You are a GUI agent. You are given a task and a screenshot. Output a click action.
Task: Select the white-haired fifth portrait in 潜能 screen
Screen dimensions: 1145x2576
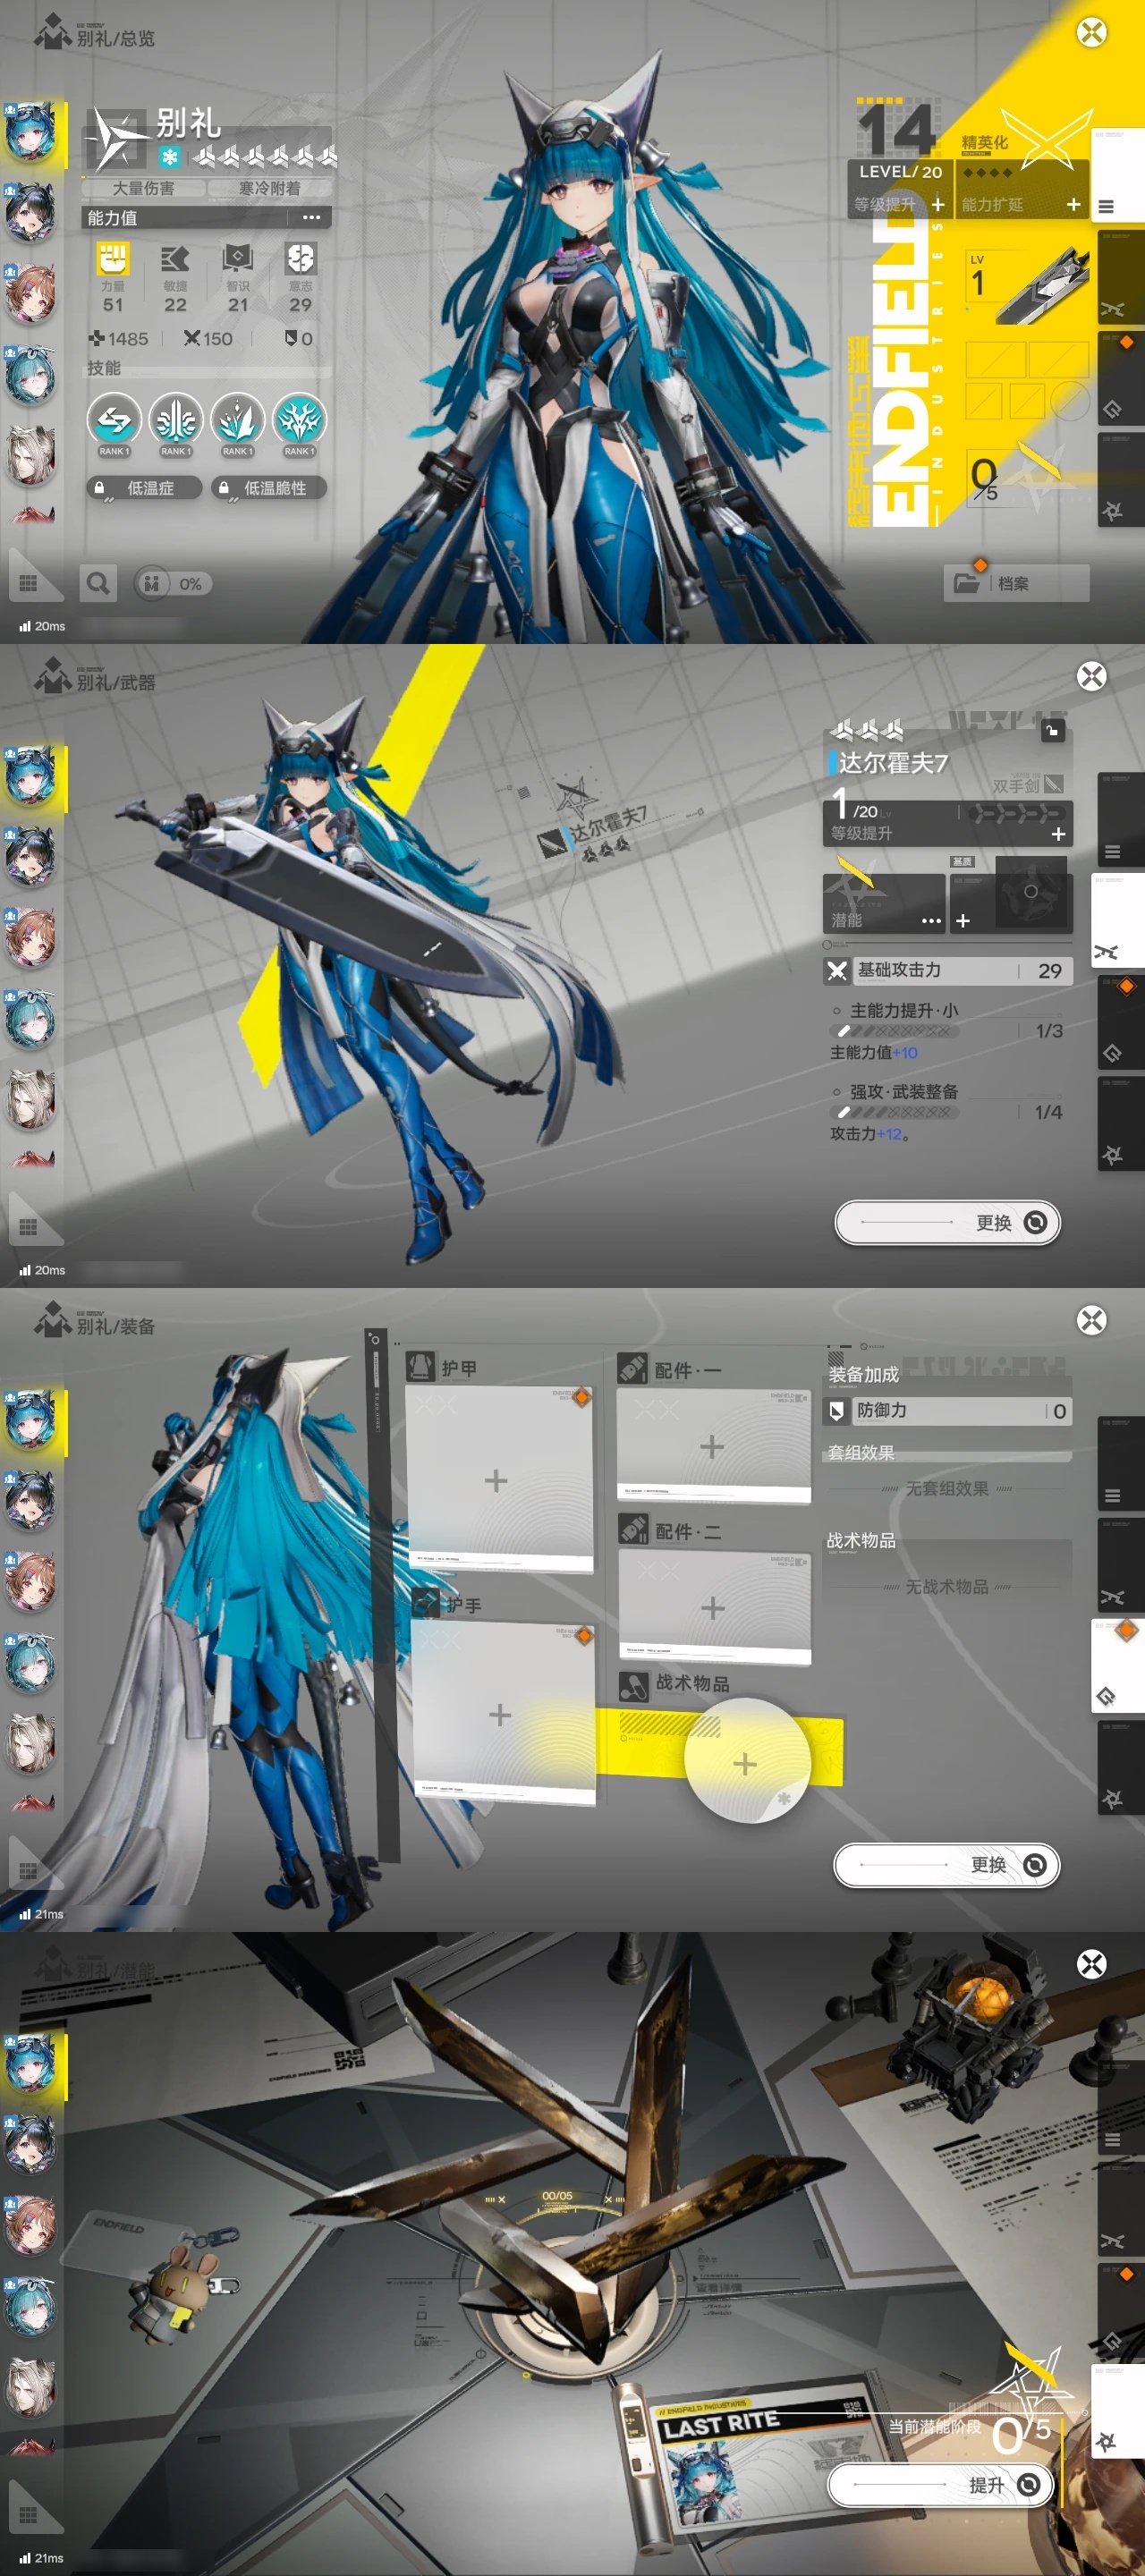[x=30, y=2387]
